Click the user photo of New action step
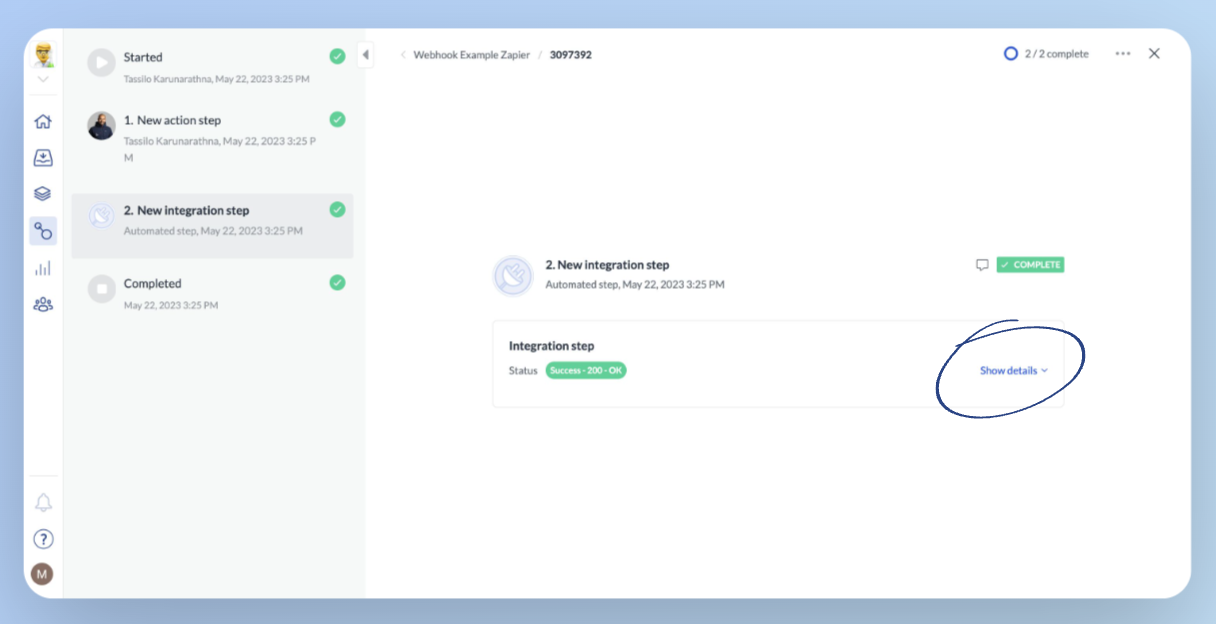 tap(101, 125)
